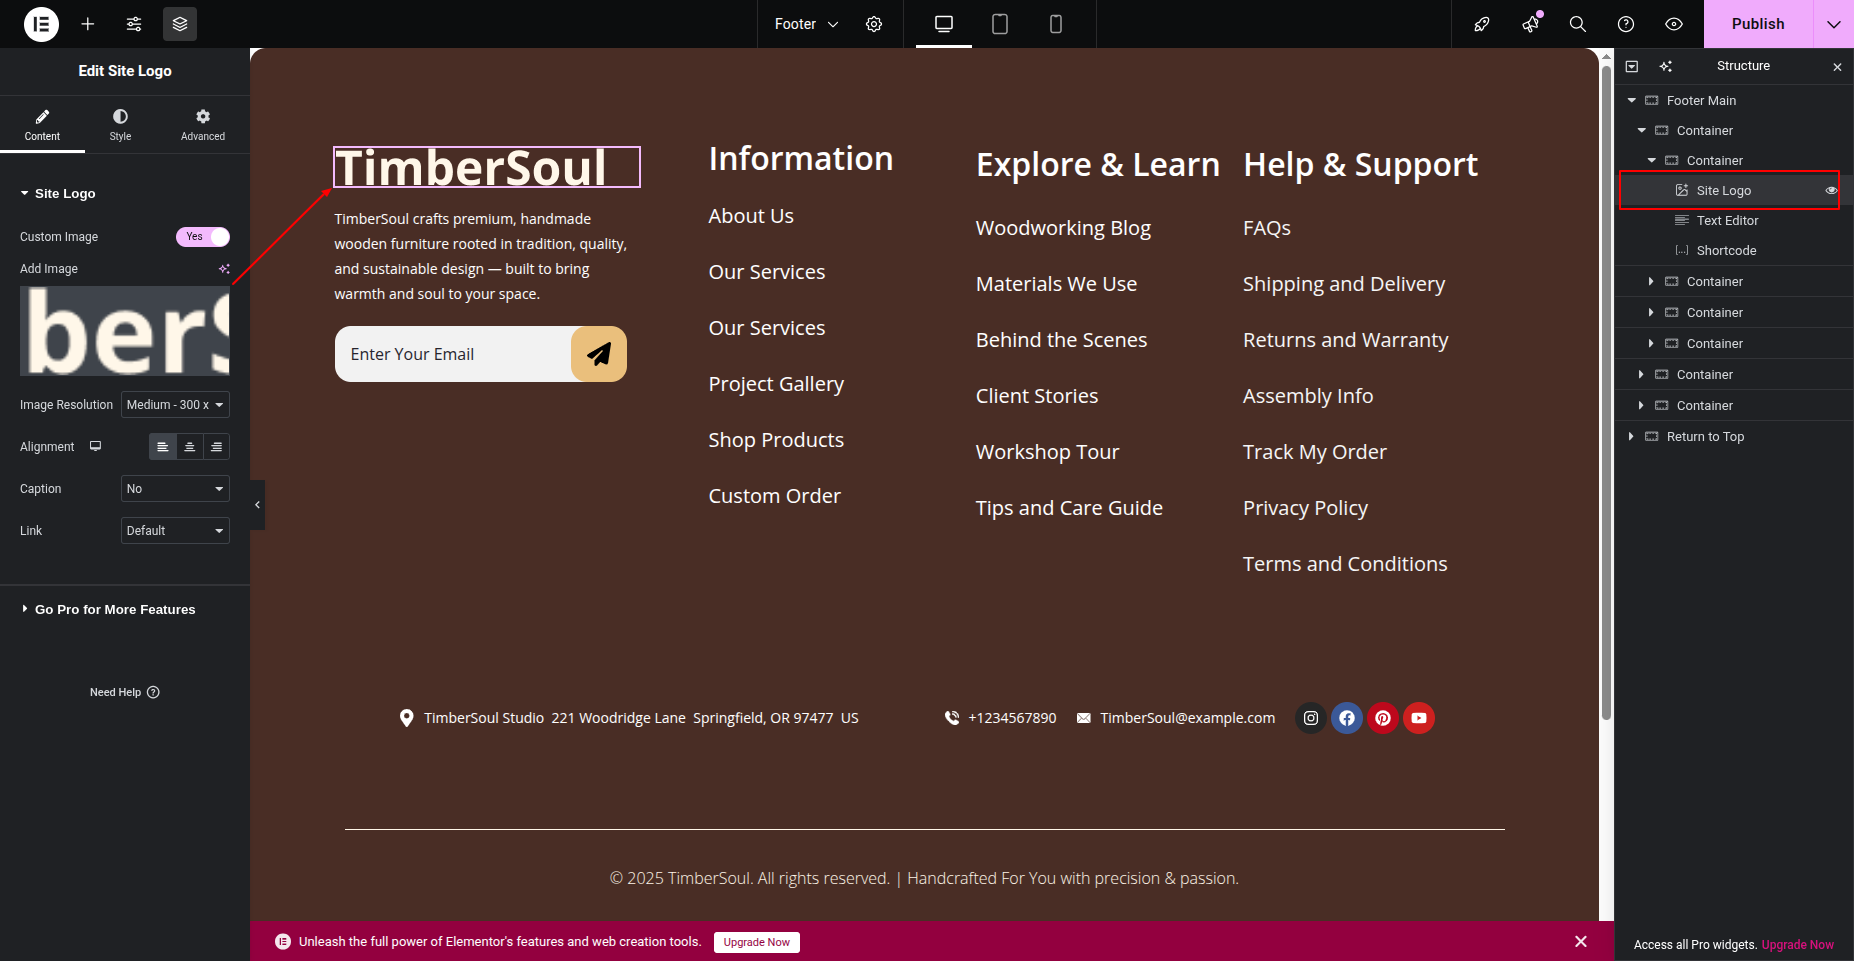Open the Caption dropdown
Viewport: 1854px width, 961px height.
tap(175, 489)
